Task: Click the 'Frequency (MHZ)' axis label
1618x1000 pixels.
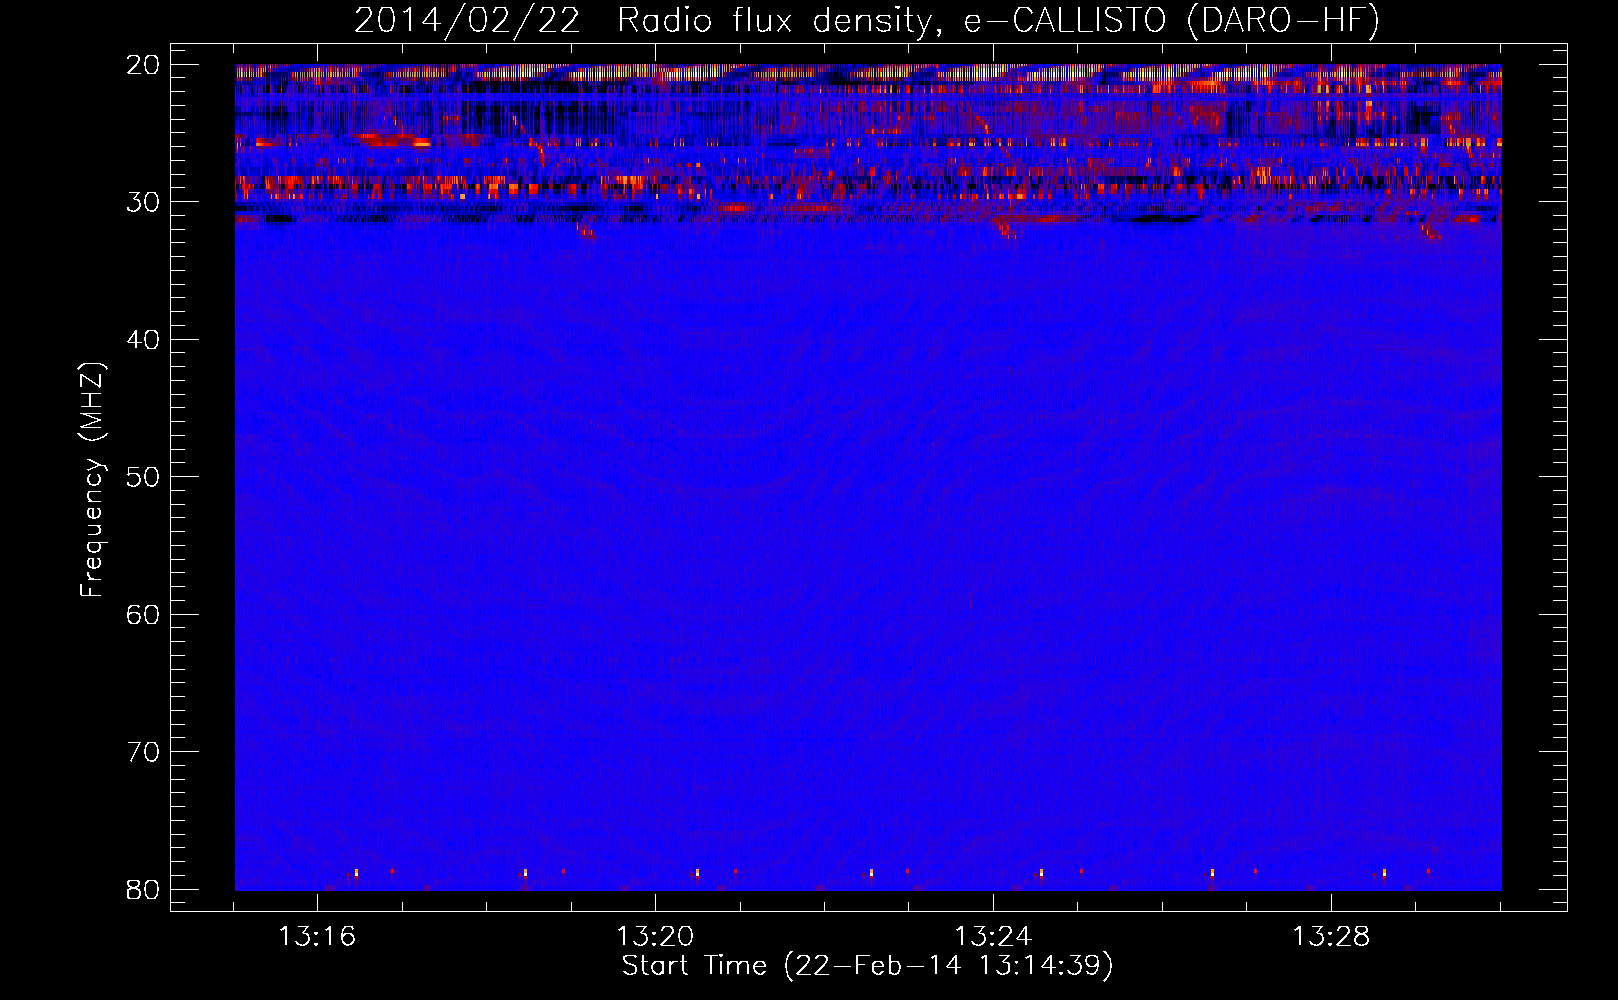Action: pyautogui.click(x=92, y=479)
